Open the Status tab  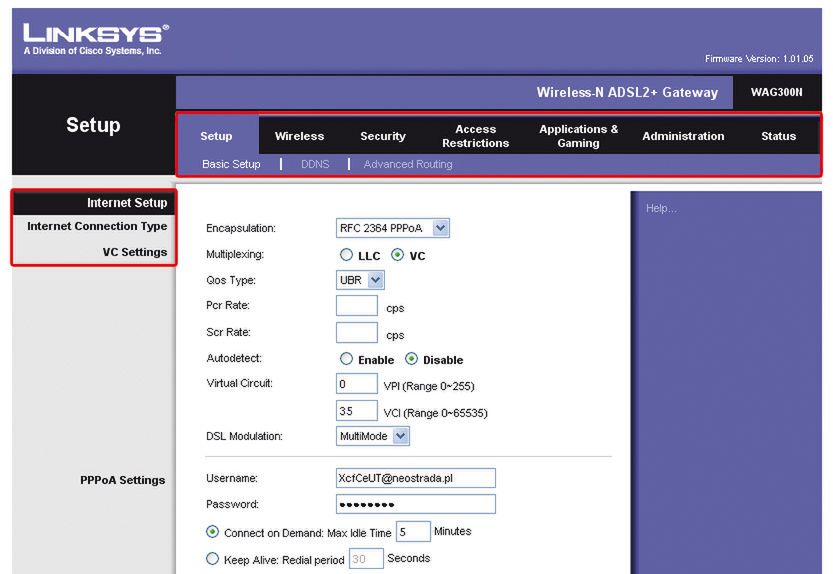tap(778, 136)
